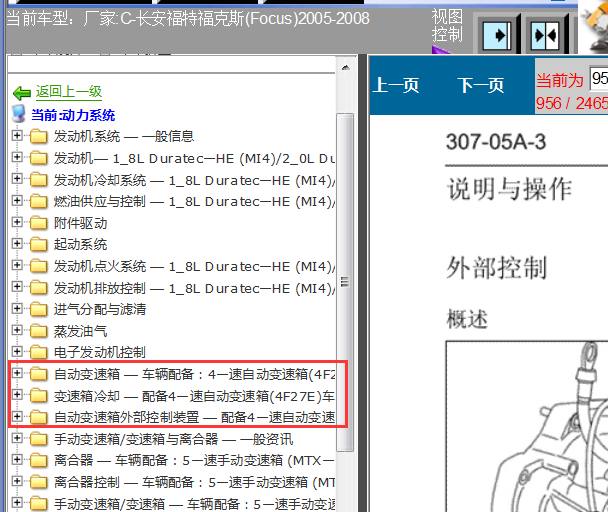Open 自动变速箱外部控制装置 tree item
The height and width of the screenshot is (512, 608).
pos(194,417)
